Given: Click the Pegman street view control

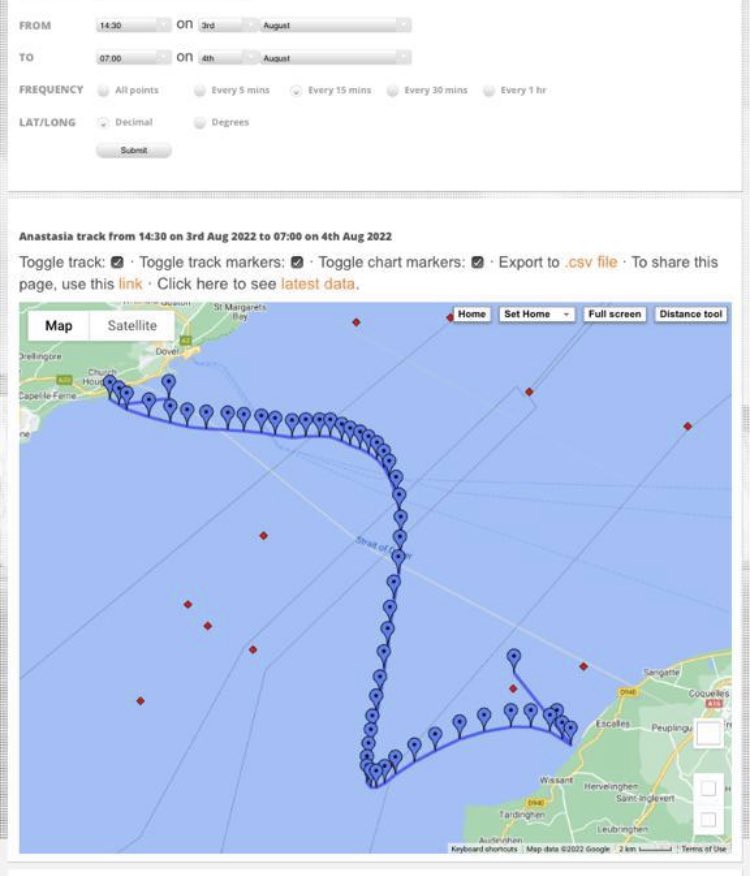Looking at the screenshot, I should 708,734.
